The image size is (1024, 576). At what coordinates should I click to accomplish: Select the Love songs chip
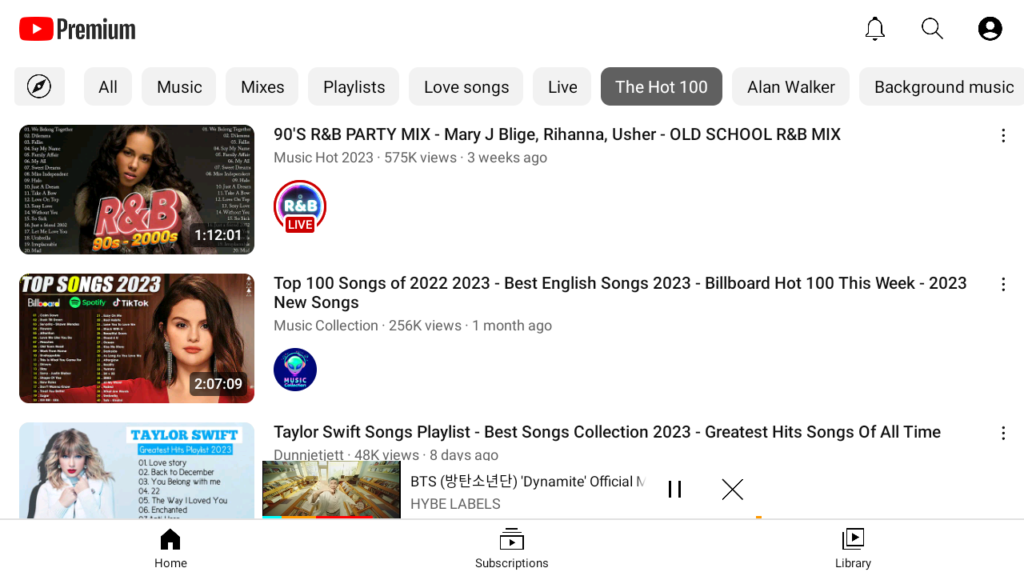[x=466, y=86]
